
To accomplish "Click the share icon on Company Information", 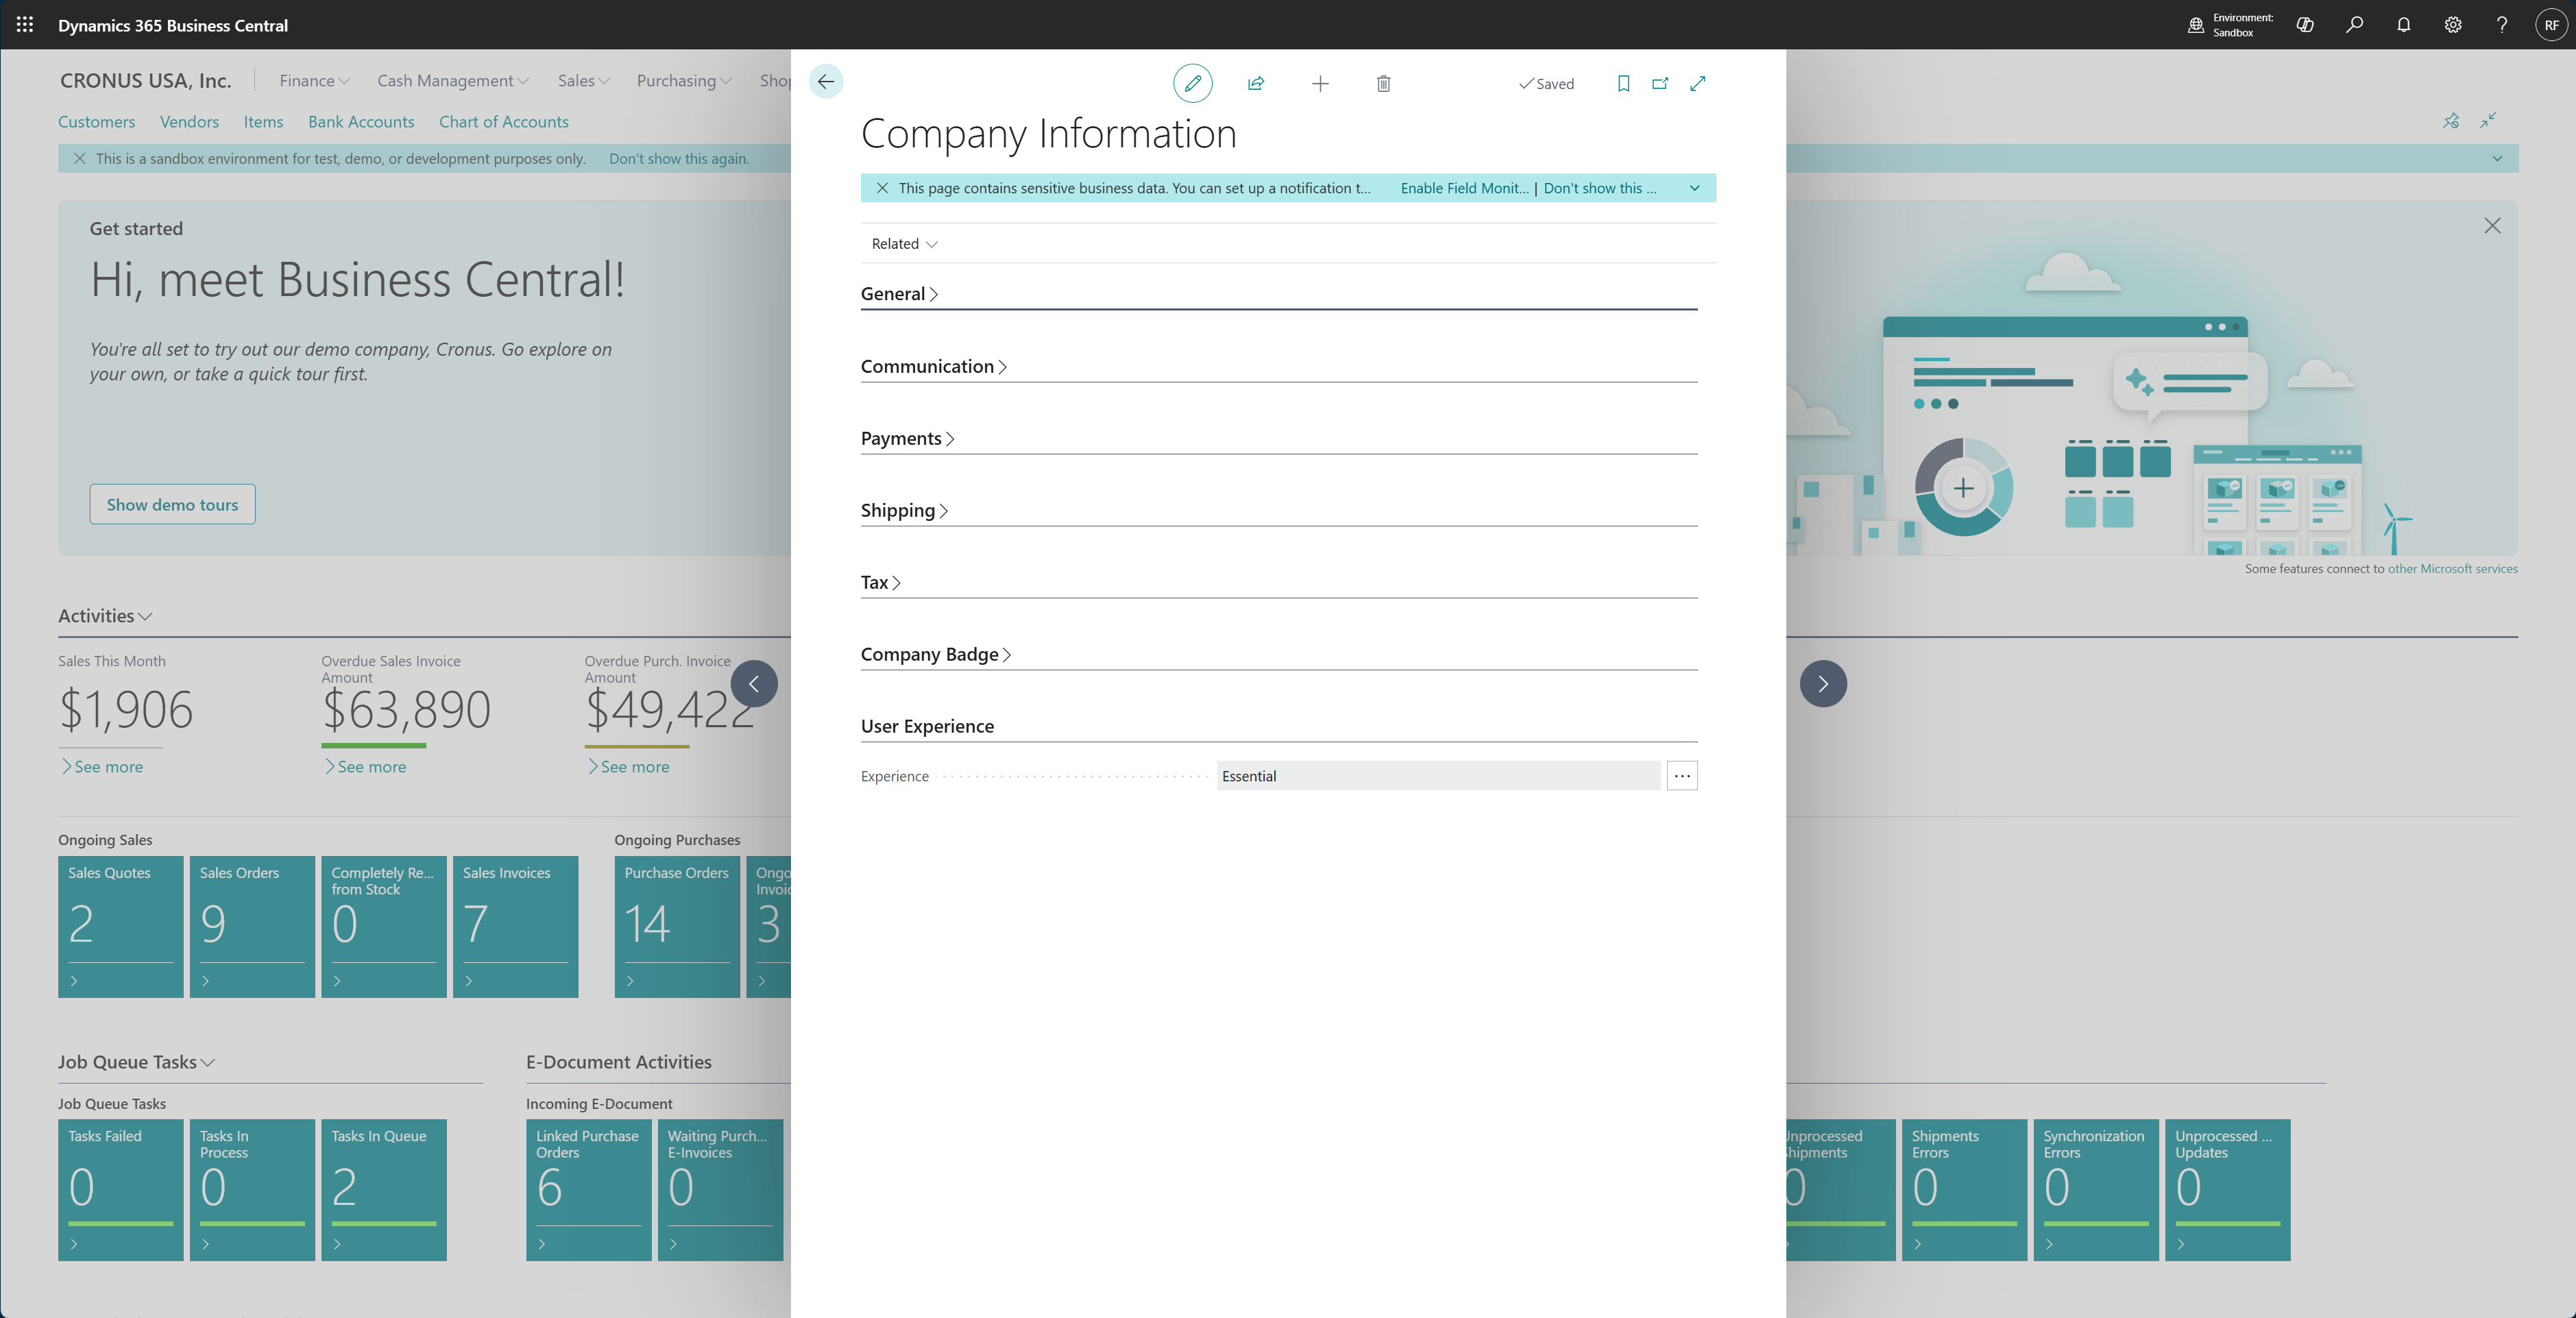I will coord(1256,83).
